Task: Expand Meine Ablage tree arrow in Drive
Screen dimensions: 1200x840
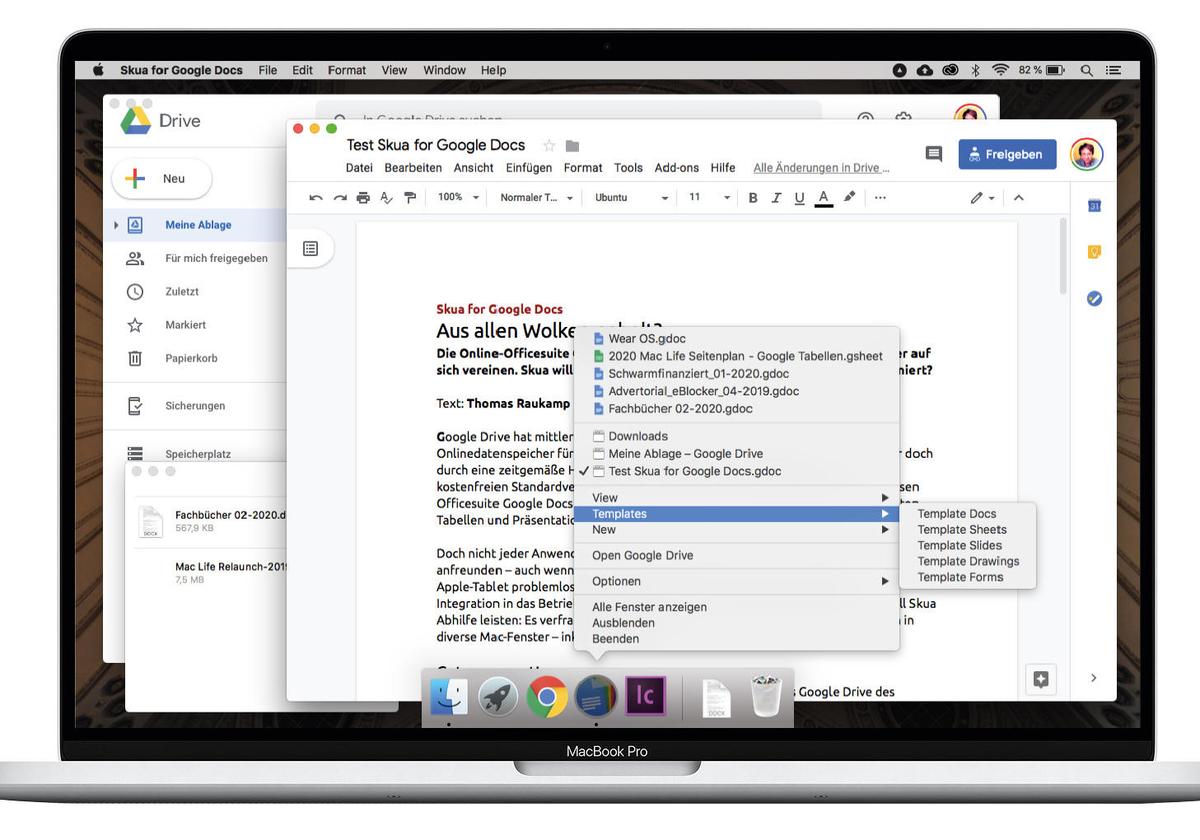Action: (117, 225)
